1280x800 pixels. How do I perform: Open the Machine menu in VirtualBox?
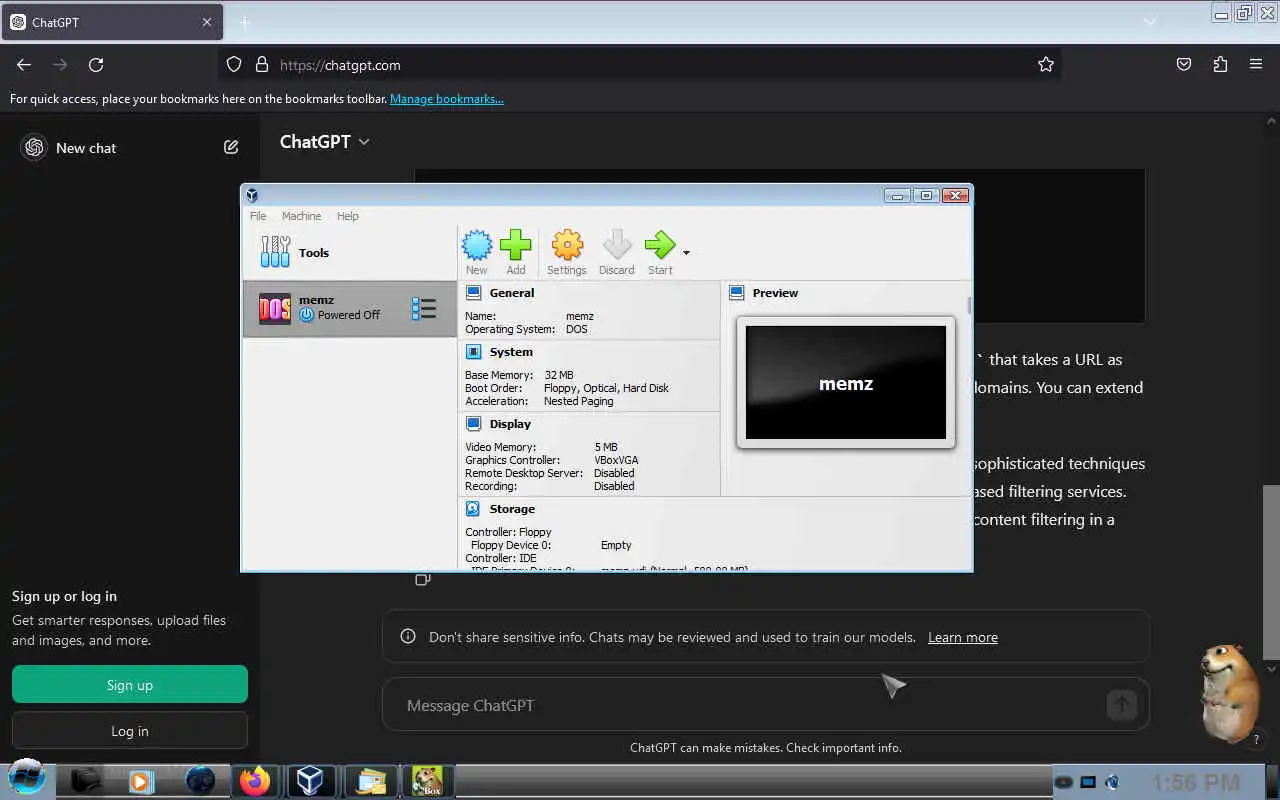click(x=301, y=216)
